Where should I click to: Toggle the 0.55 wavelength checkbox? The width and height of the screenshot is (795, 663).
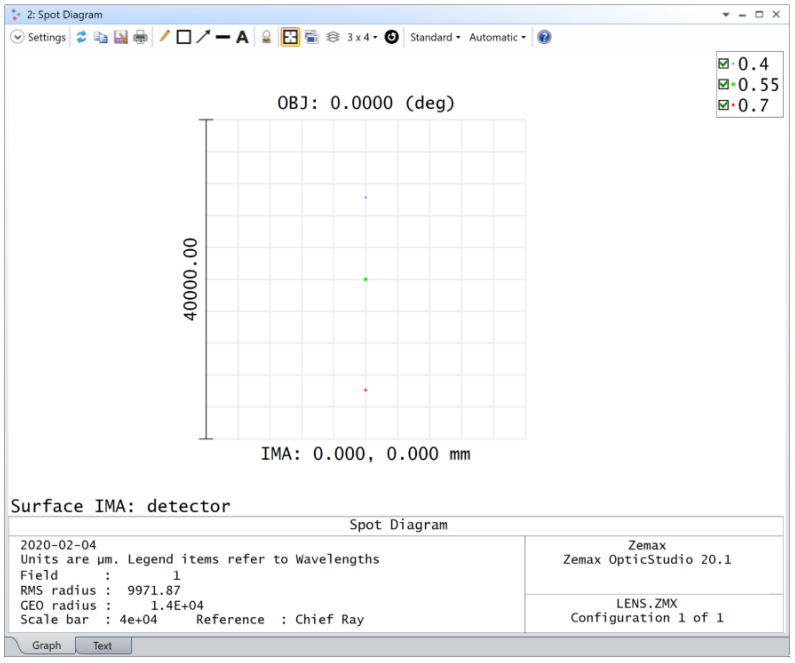tap(724, 85)
